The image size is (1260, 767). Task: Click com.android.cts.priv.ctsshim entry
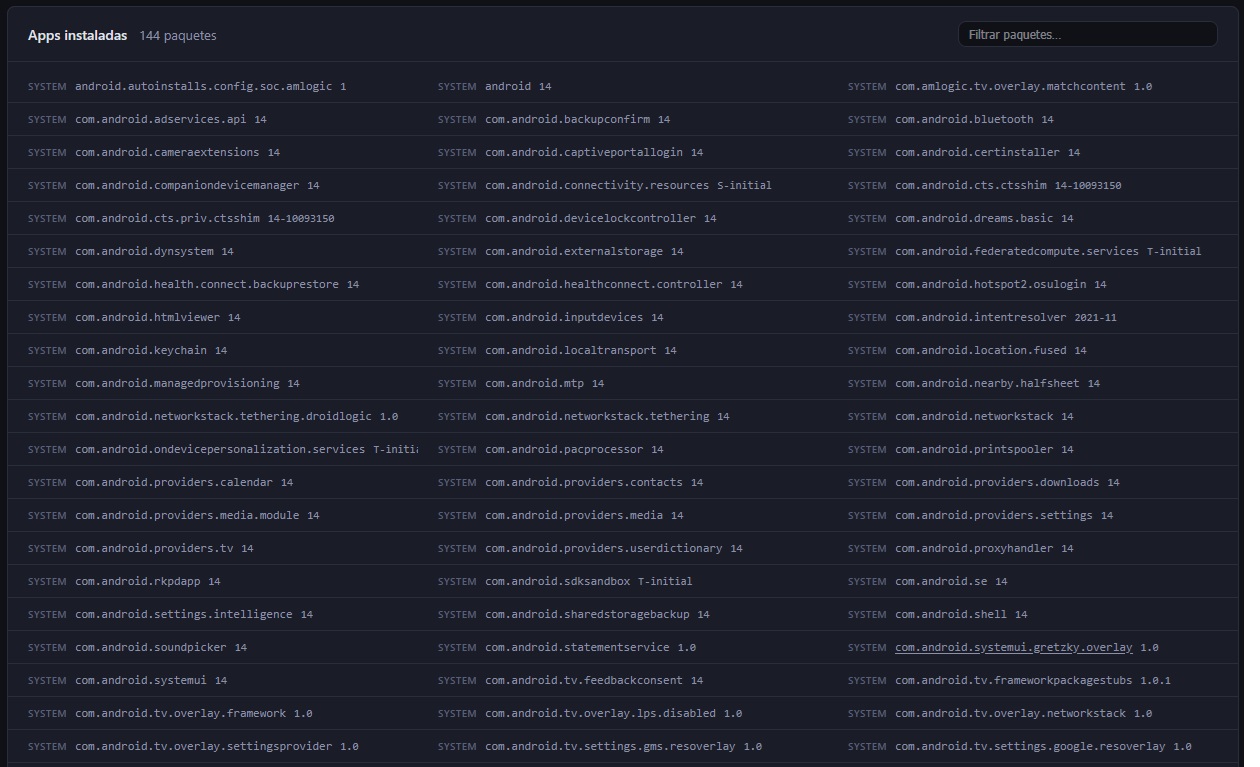coord(167,218)
